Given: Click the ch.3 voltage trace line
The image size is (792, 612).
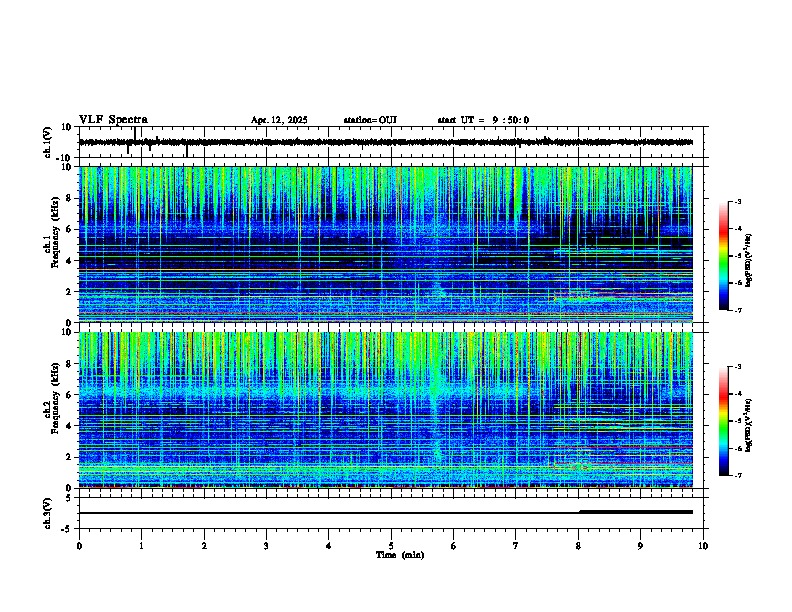Looking at the screenshot, I should click(385, 513).
